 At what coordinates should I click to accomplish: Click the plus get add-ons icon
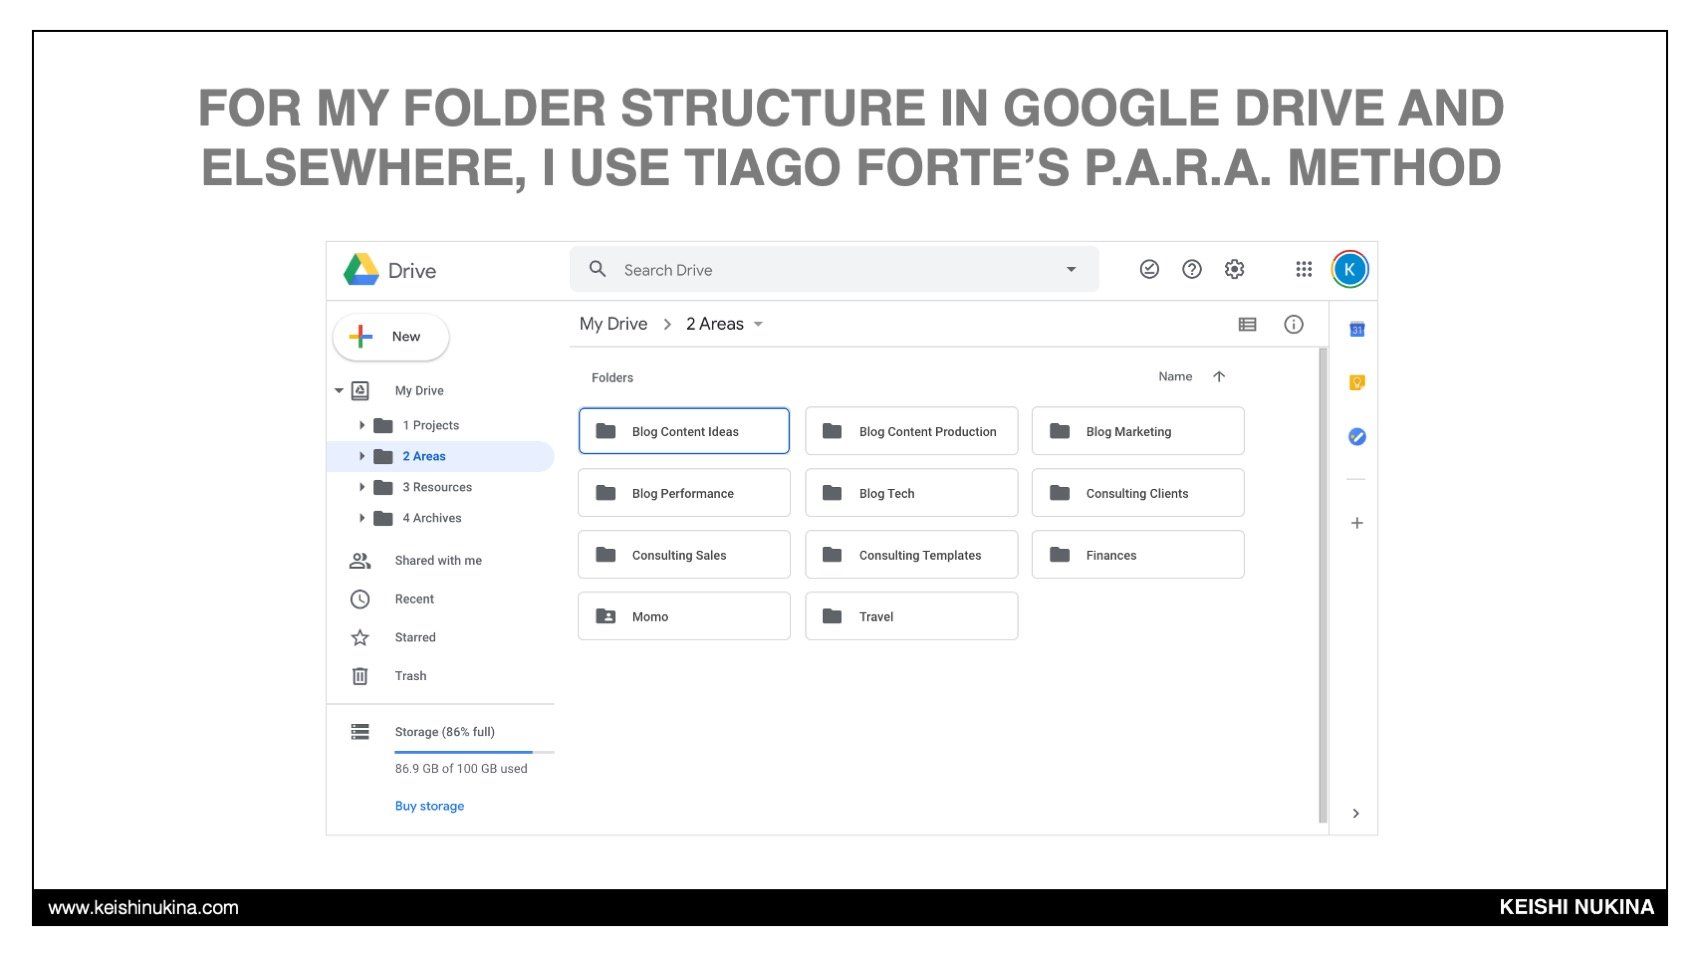tap(1357, 523)
